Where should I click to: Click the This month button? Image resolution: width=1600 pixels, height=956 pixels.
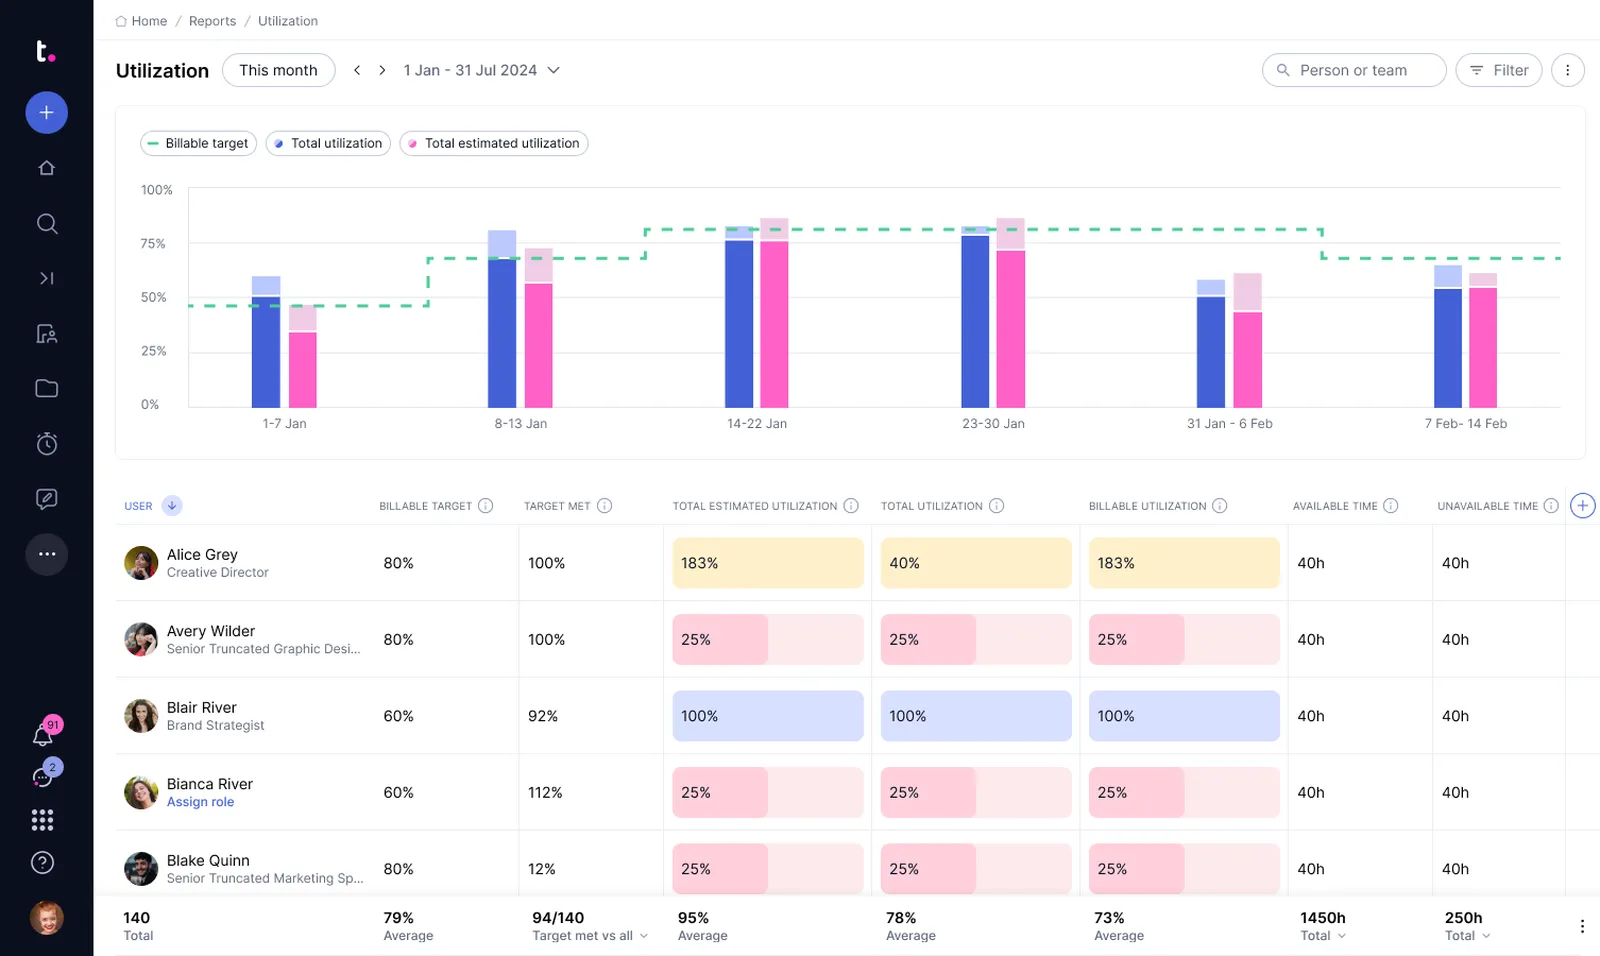278,71
